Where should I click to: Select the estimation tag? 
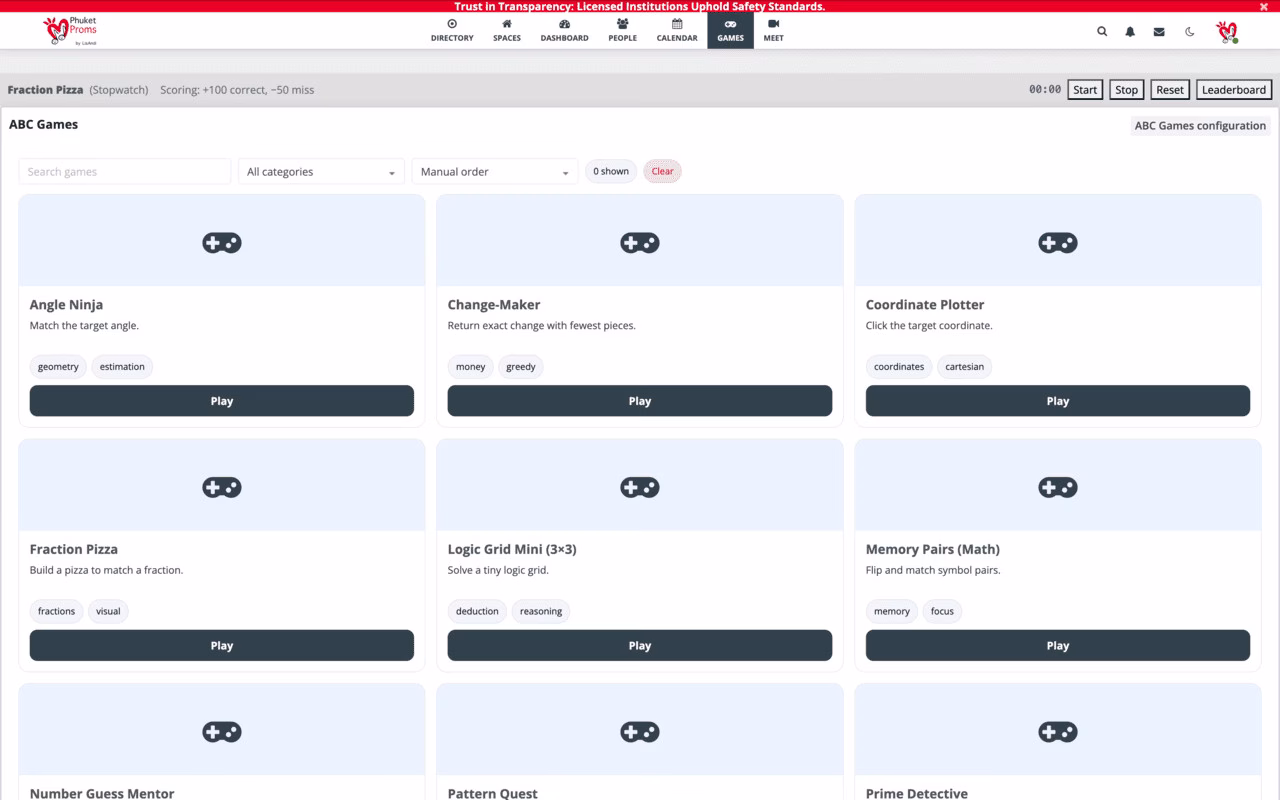point(122,367)
